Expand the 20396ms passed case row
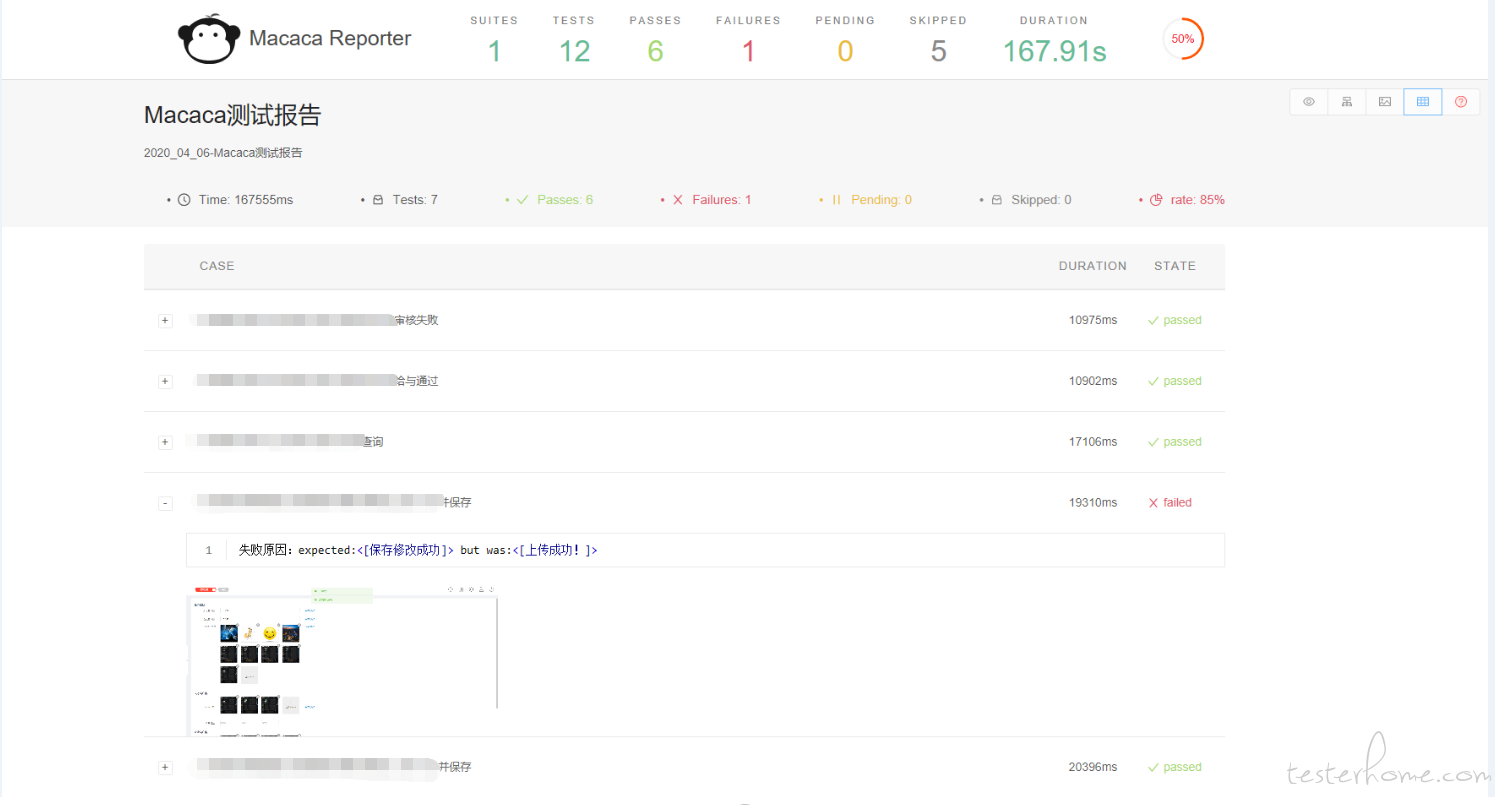Viewport: 1495px width, 805px height. pyautogui.click(x=165, y=768)
